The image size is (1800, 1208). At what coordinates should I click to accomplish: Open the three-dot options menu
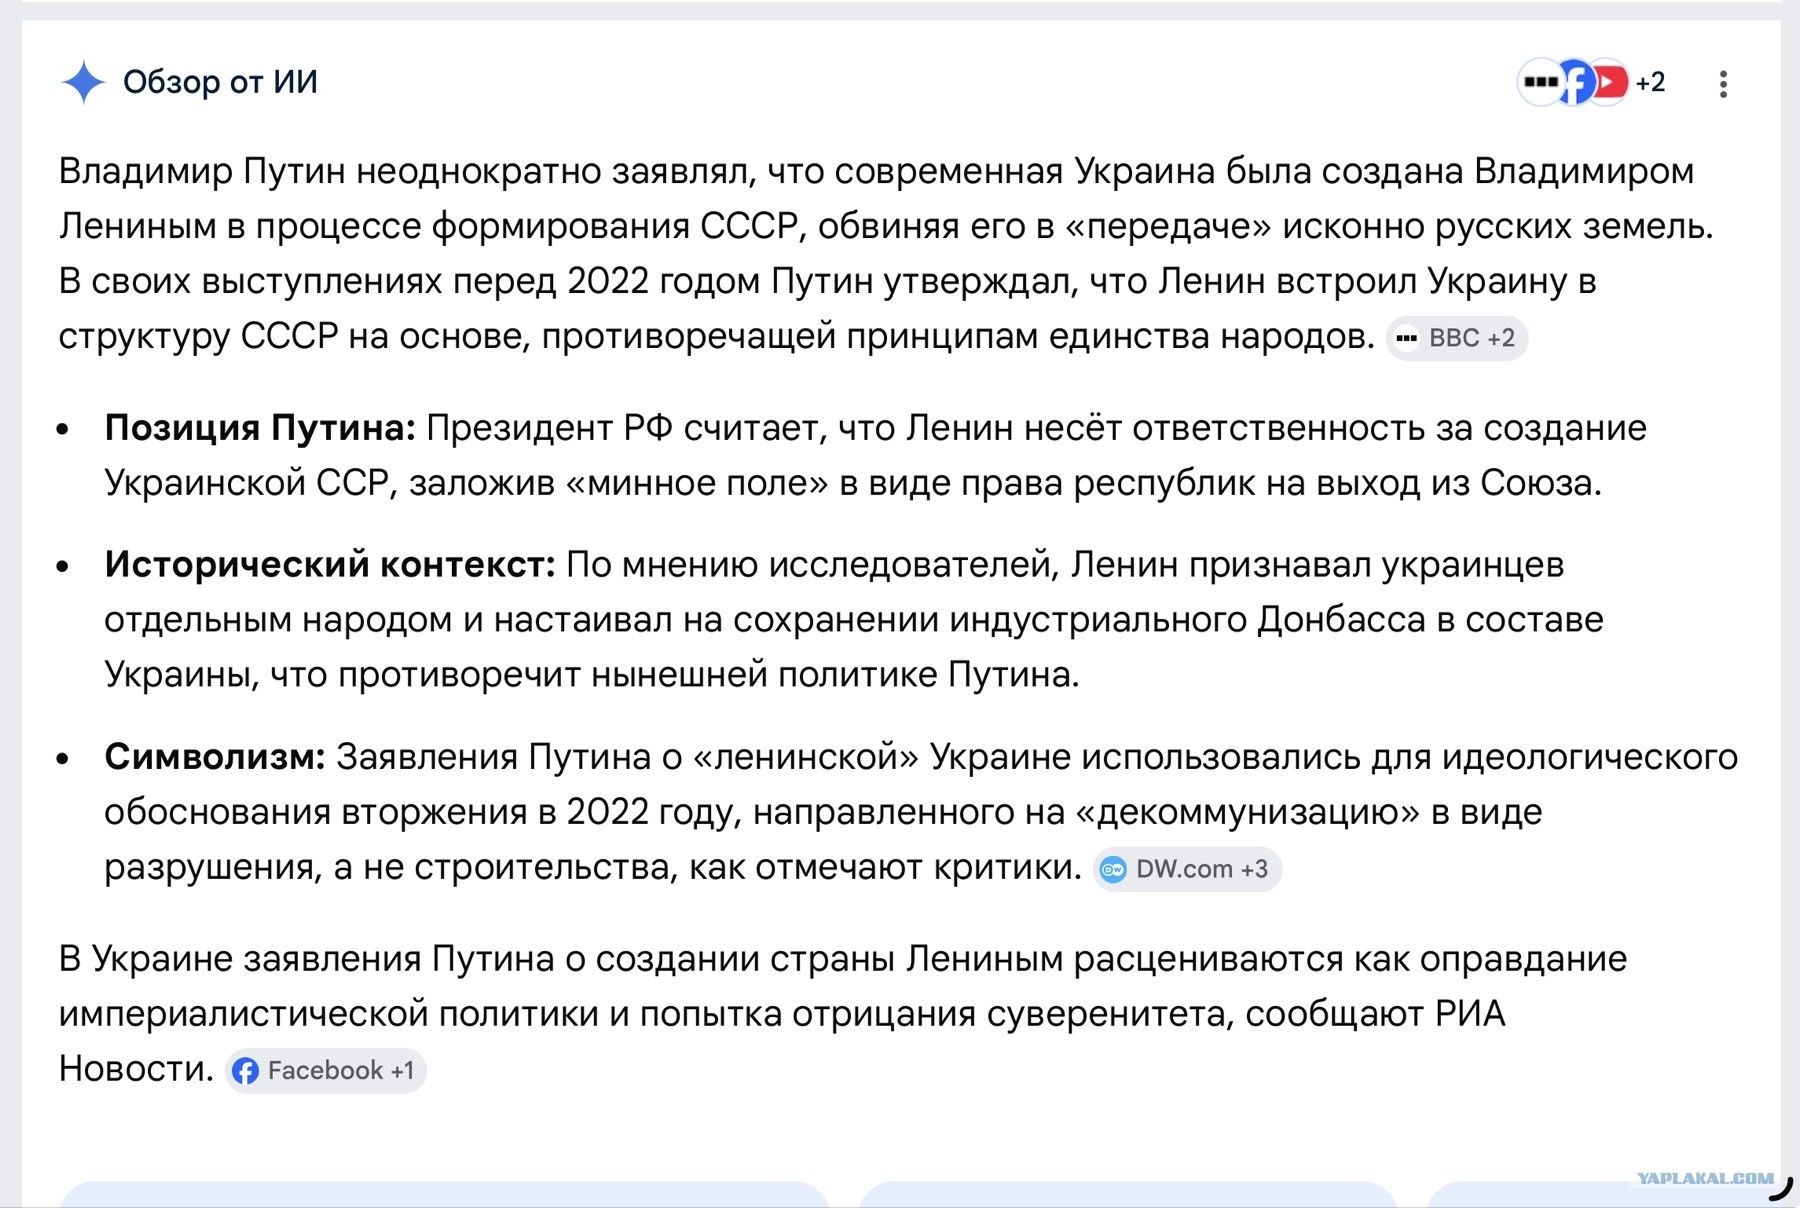pos(1723,84)
